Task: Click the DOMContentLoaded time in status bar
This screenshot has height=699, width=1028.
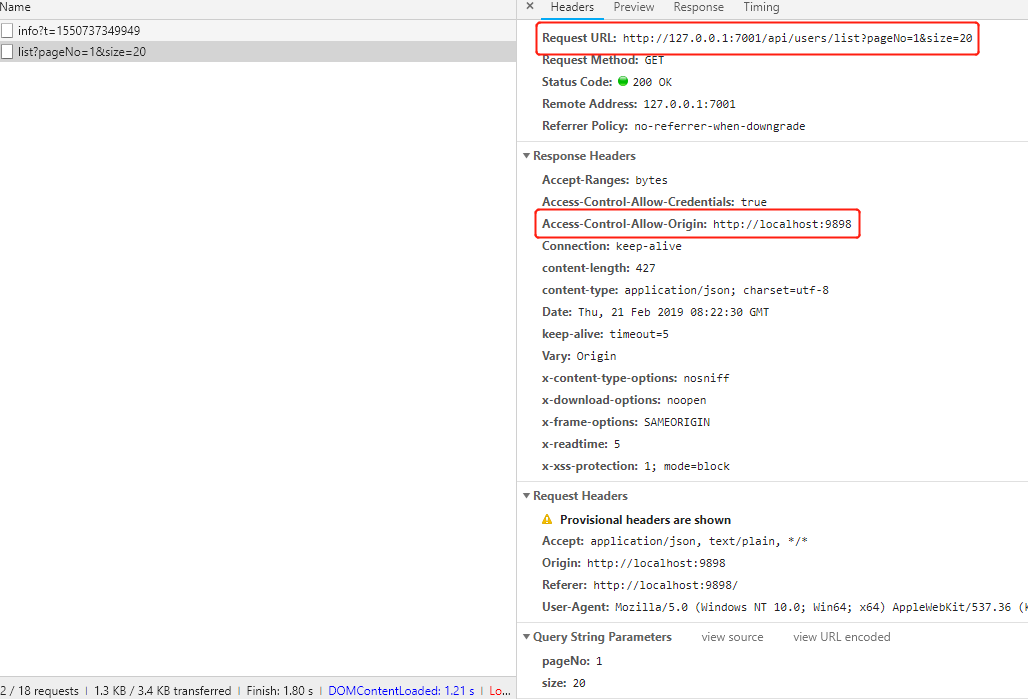Action: point(400,691)
